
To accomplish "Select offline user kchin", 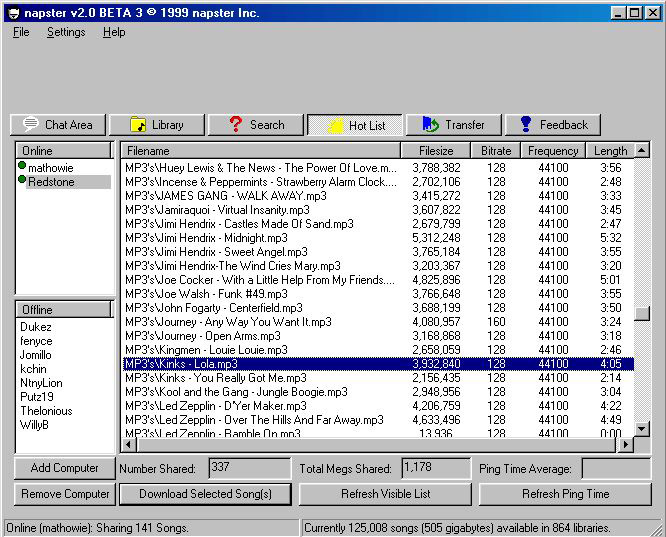I will coord(33,369).
